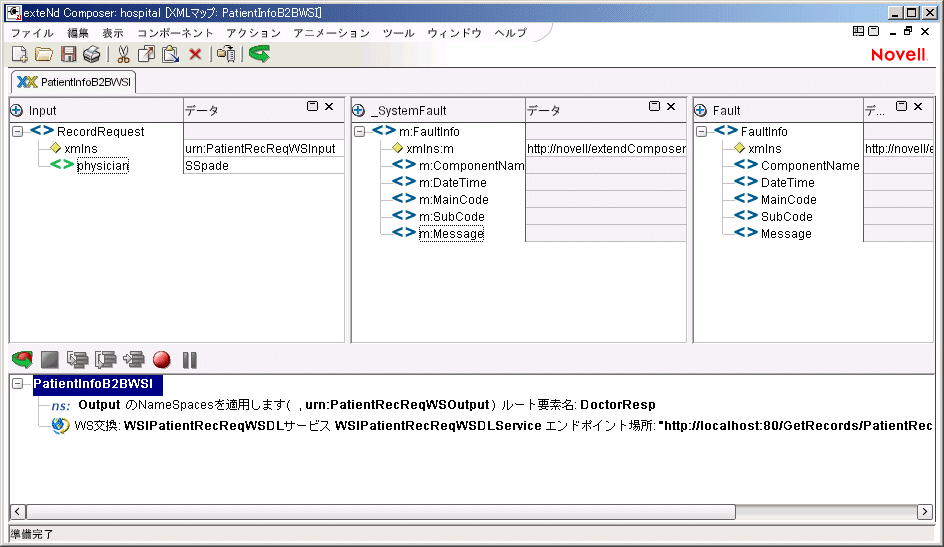Maximize the Input panel
This screenshot has height=547, width=944.
[x=312, y=107]
